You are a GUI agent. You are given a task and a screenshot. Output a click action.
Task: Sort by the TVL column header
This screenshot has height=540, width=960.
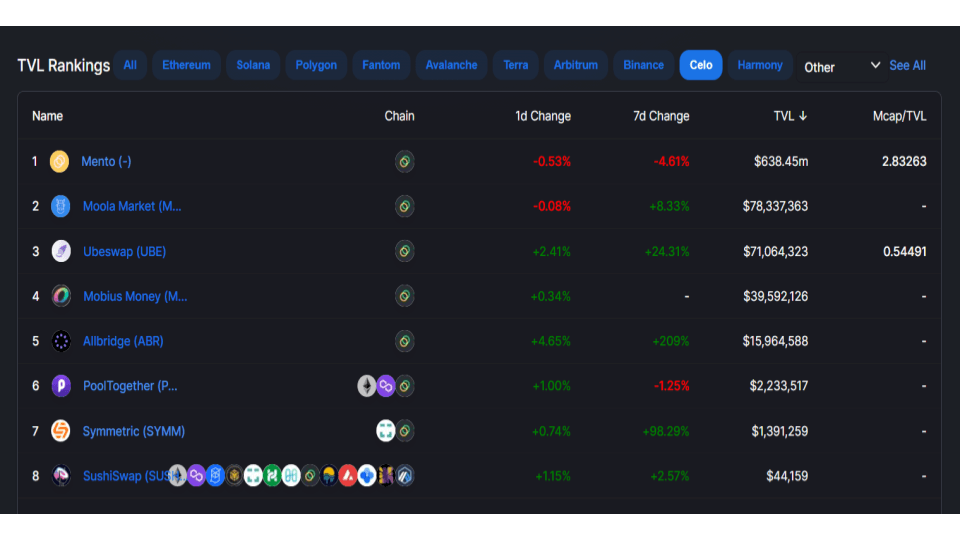click(790, 116)
